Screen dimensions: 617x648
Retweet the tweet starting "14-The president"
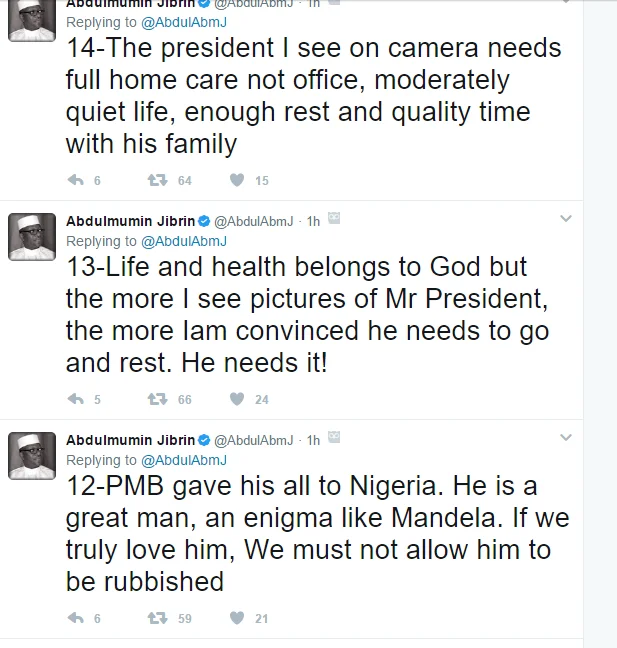157,181
